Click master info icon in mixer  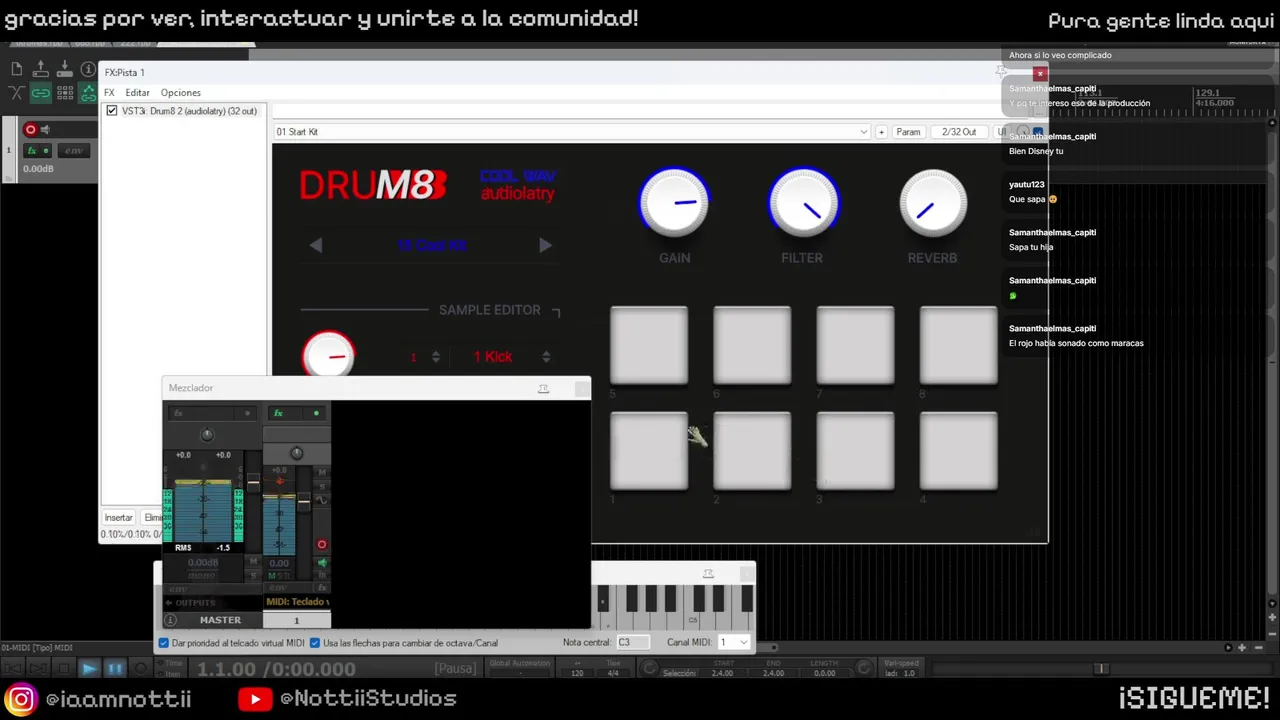point(170,620)
